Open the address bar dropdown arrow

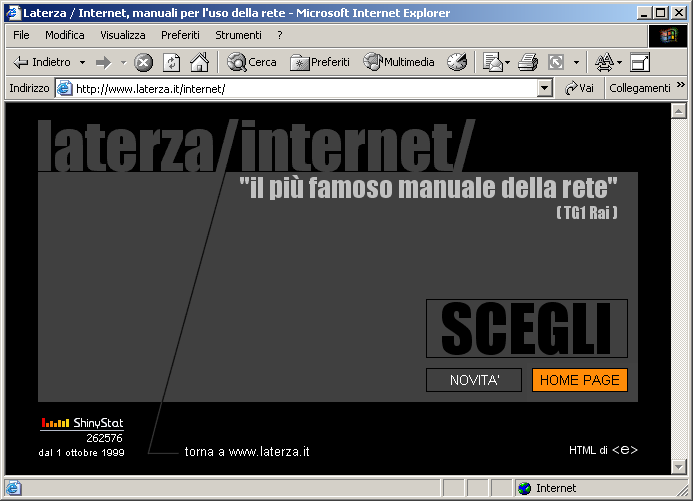[545, 88]
